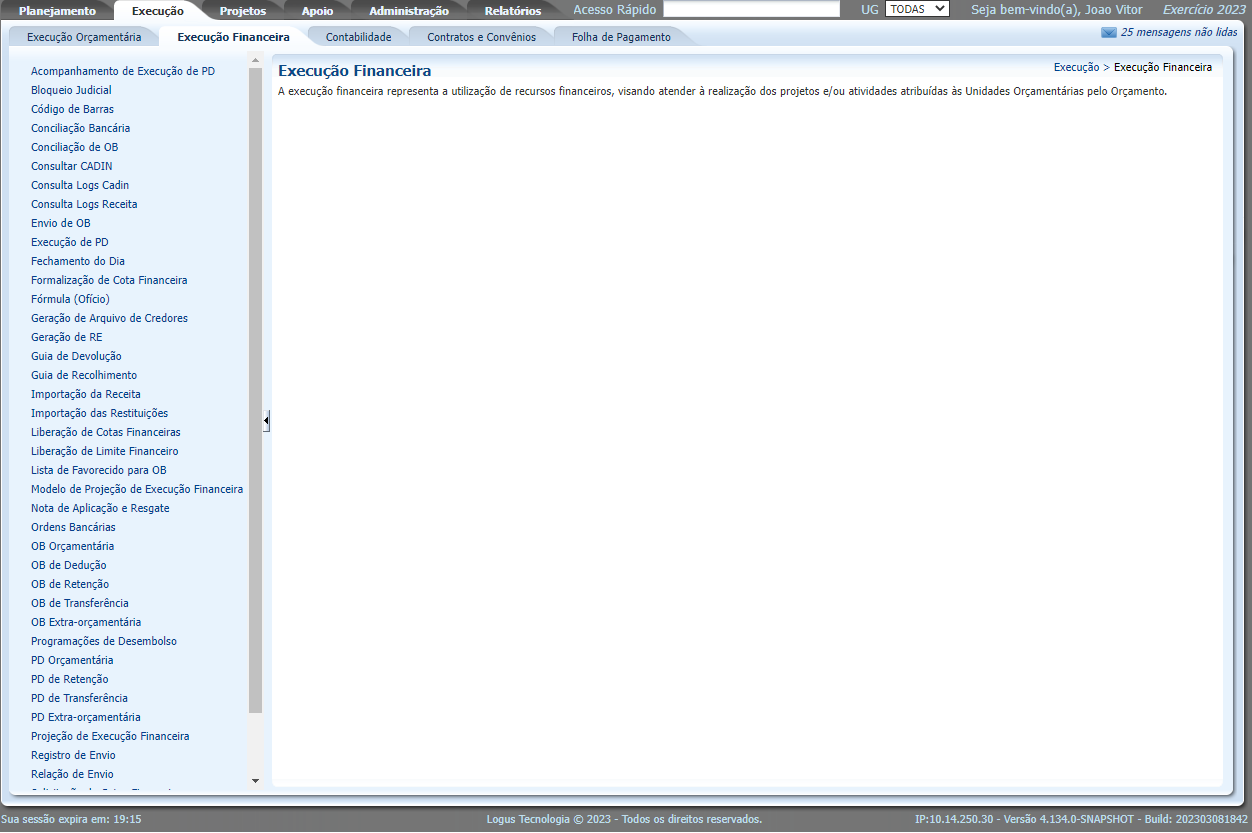The width and height of the screenshot is (1252, 833).
Task: Collapse the sidebar with the splitter arrow
Action: tap(266, 422)
